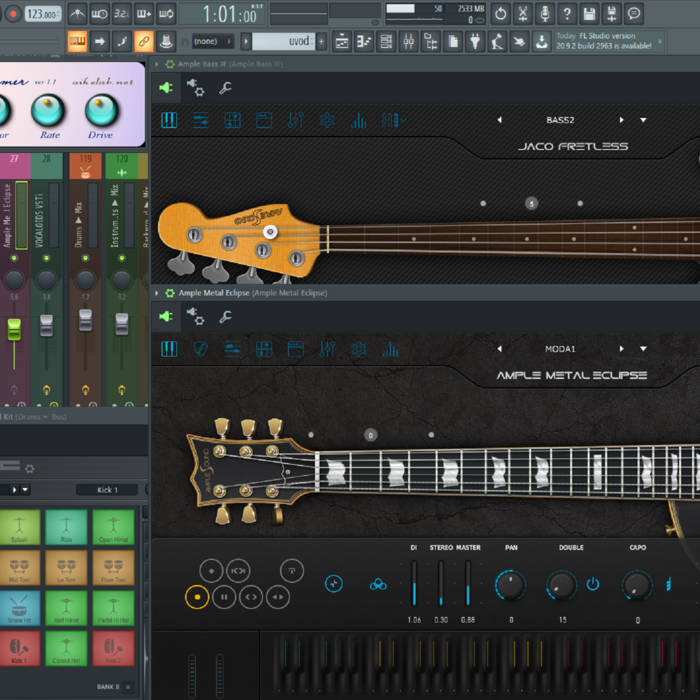Toggle the link icon in the main toolbar
The image size is (700, 700).
(143, 42)
